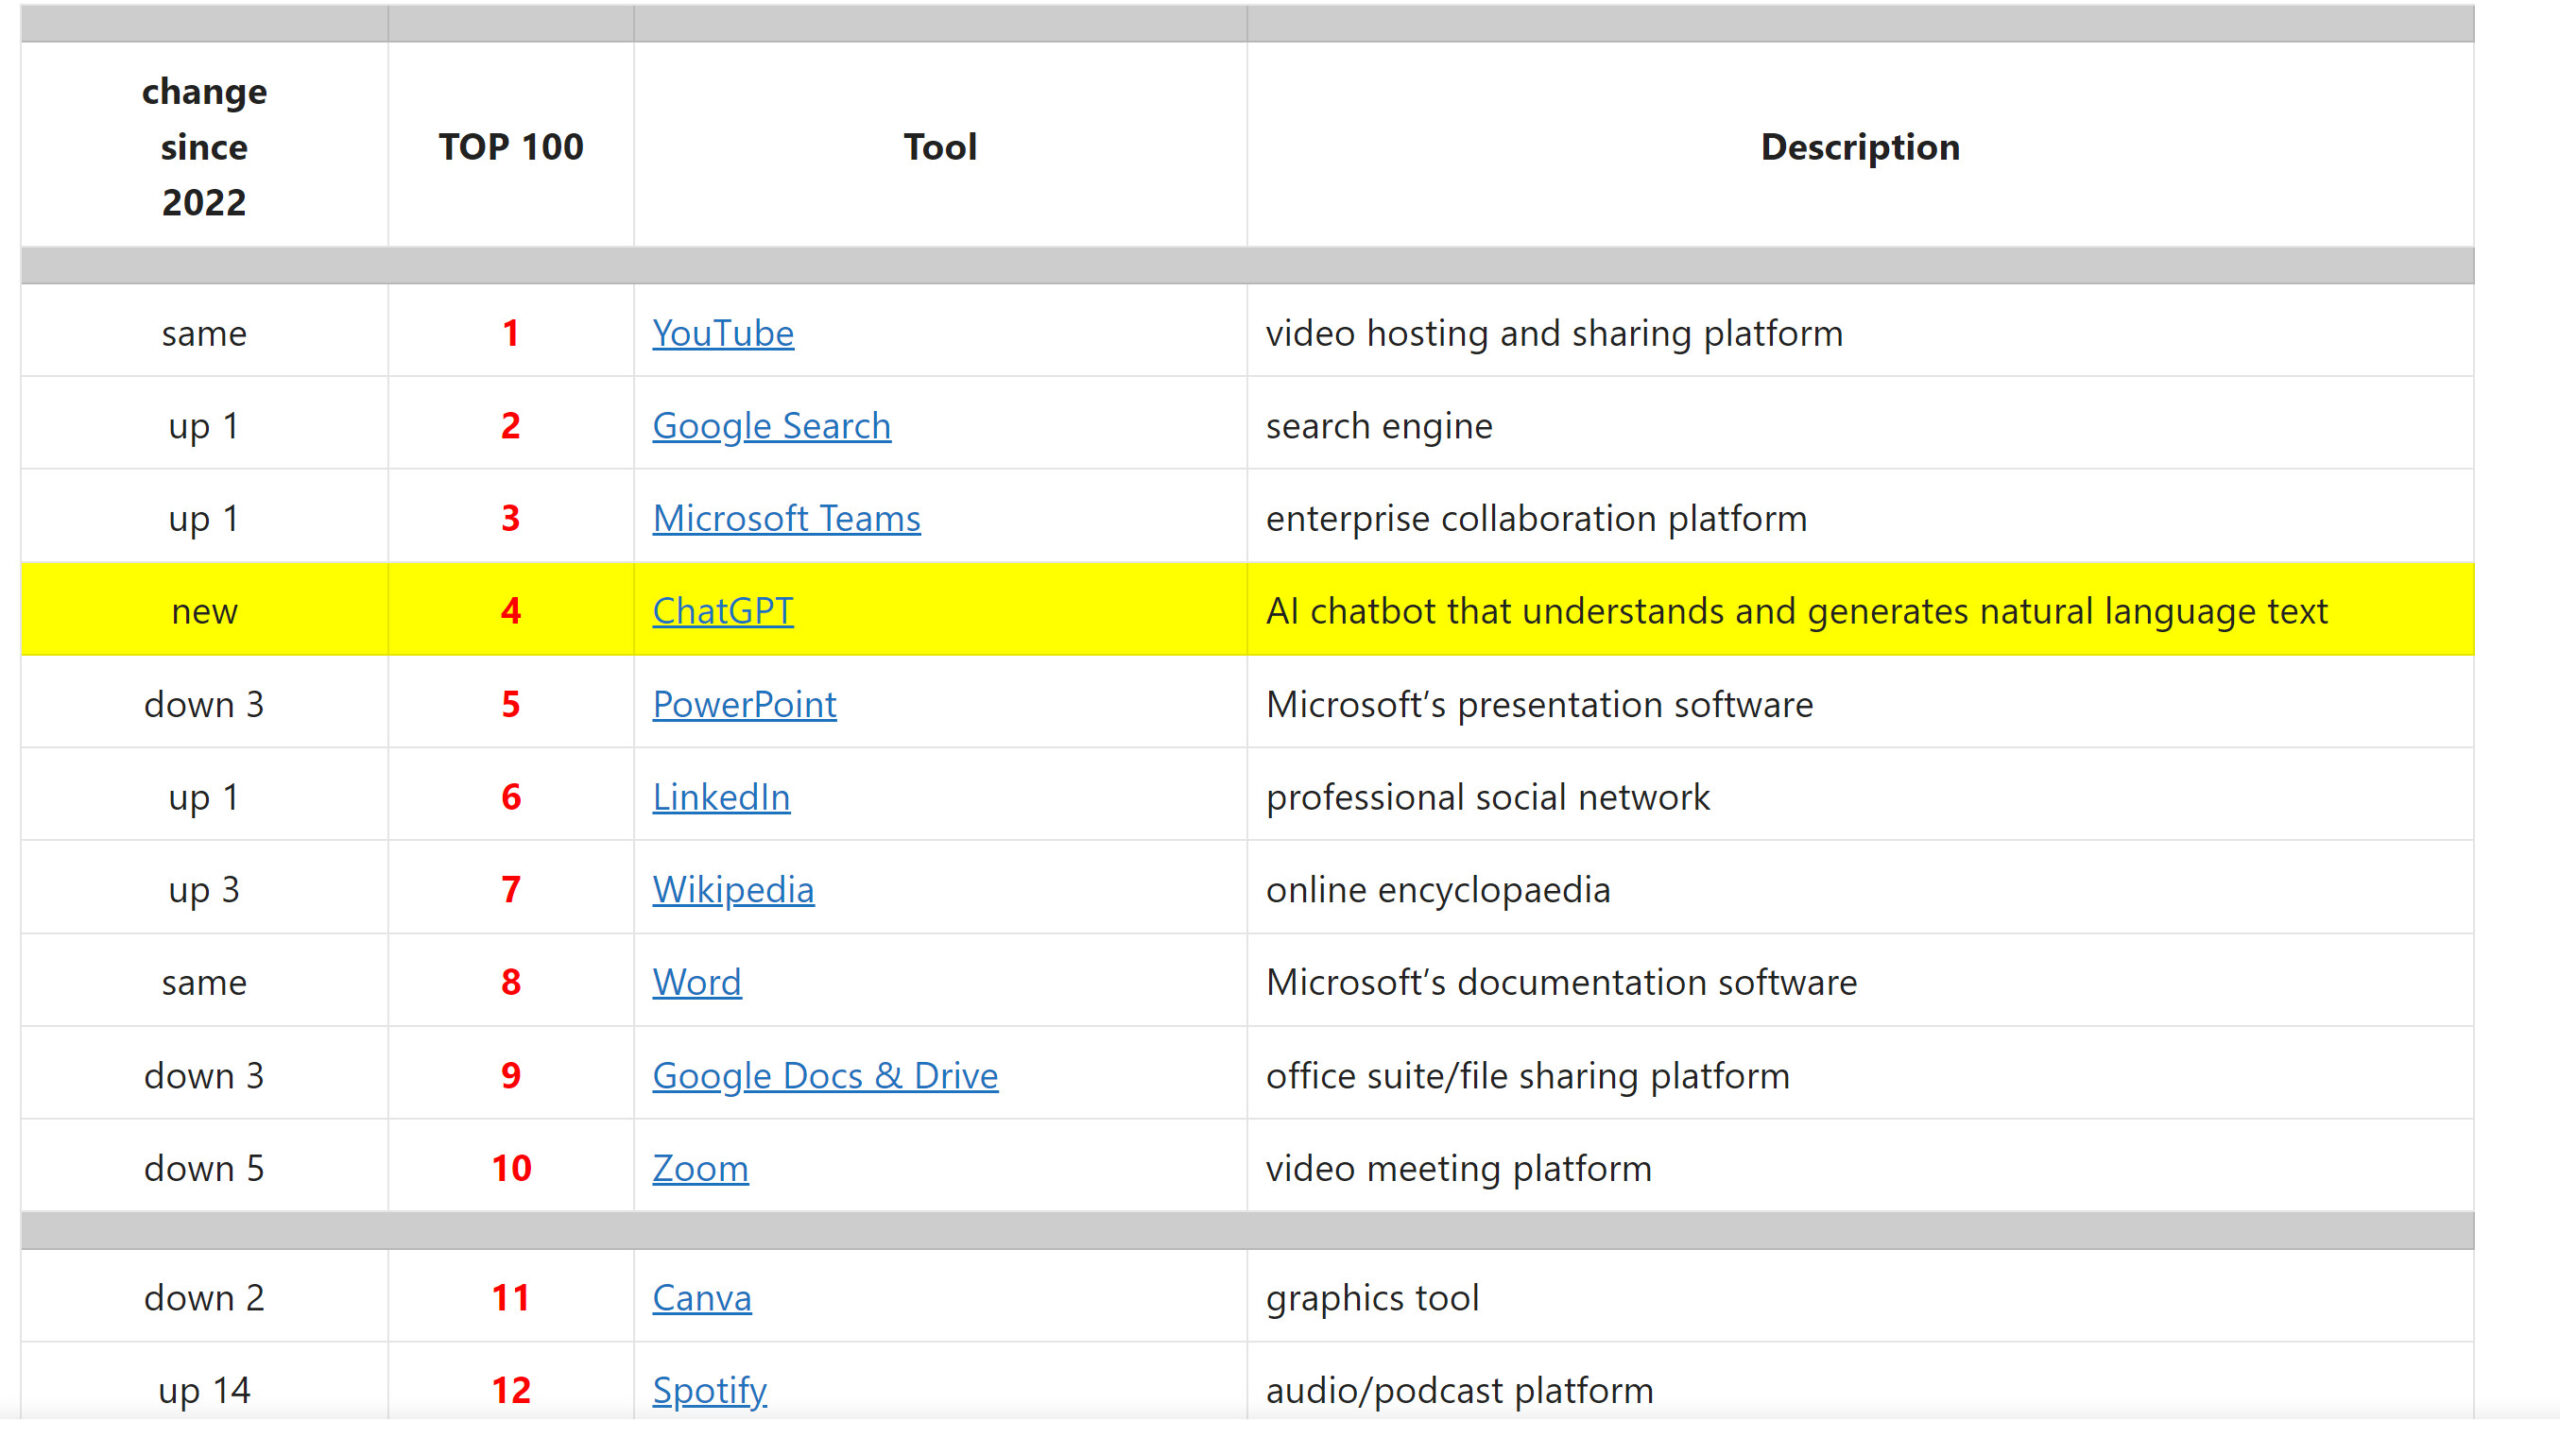The image size is (2560, 1455).
Task: Click the 'Tool' column header
Action: (940, 146)
